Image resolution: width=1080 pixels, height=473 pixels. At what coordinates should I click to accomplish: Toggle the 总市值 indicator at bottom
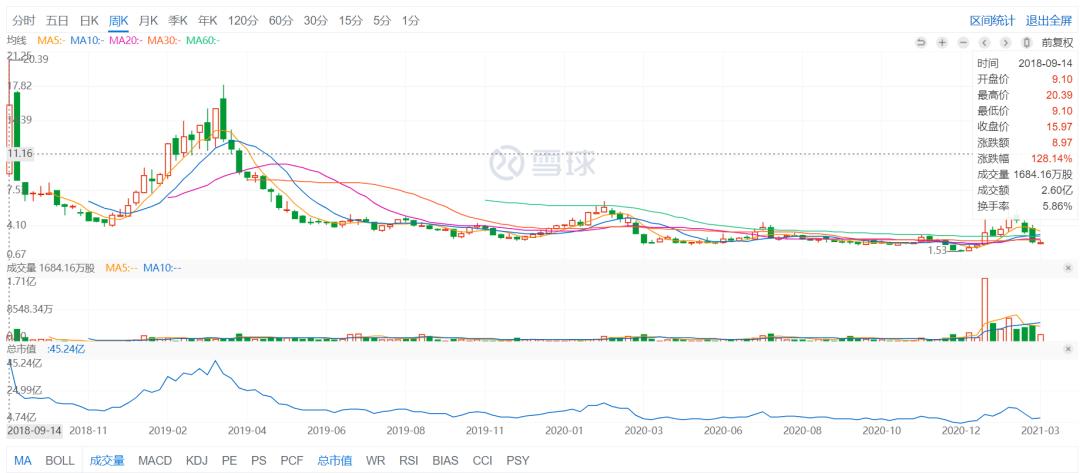(x=335, y=461)
